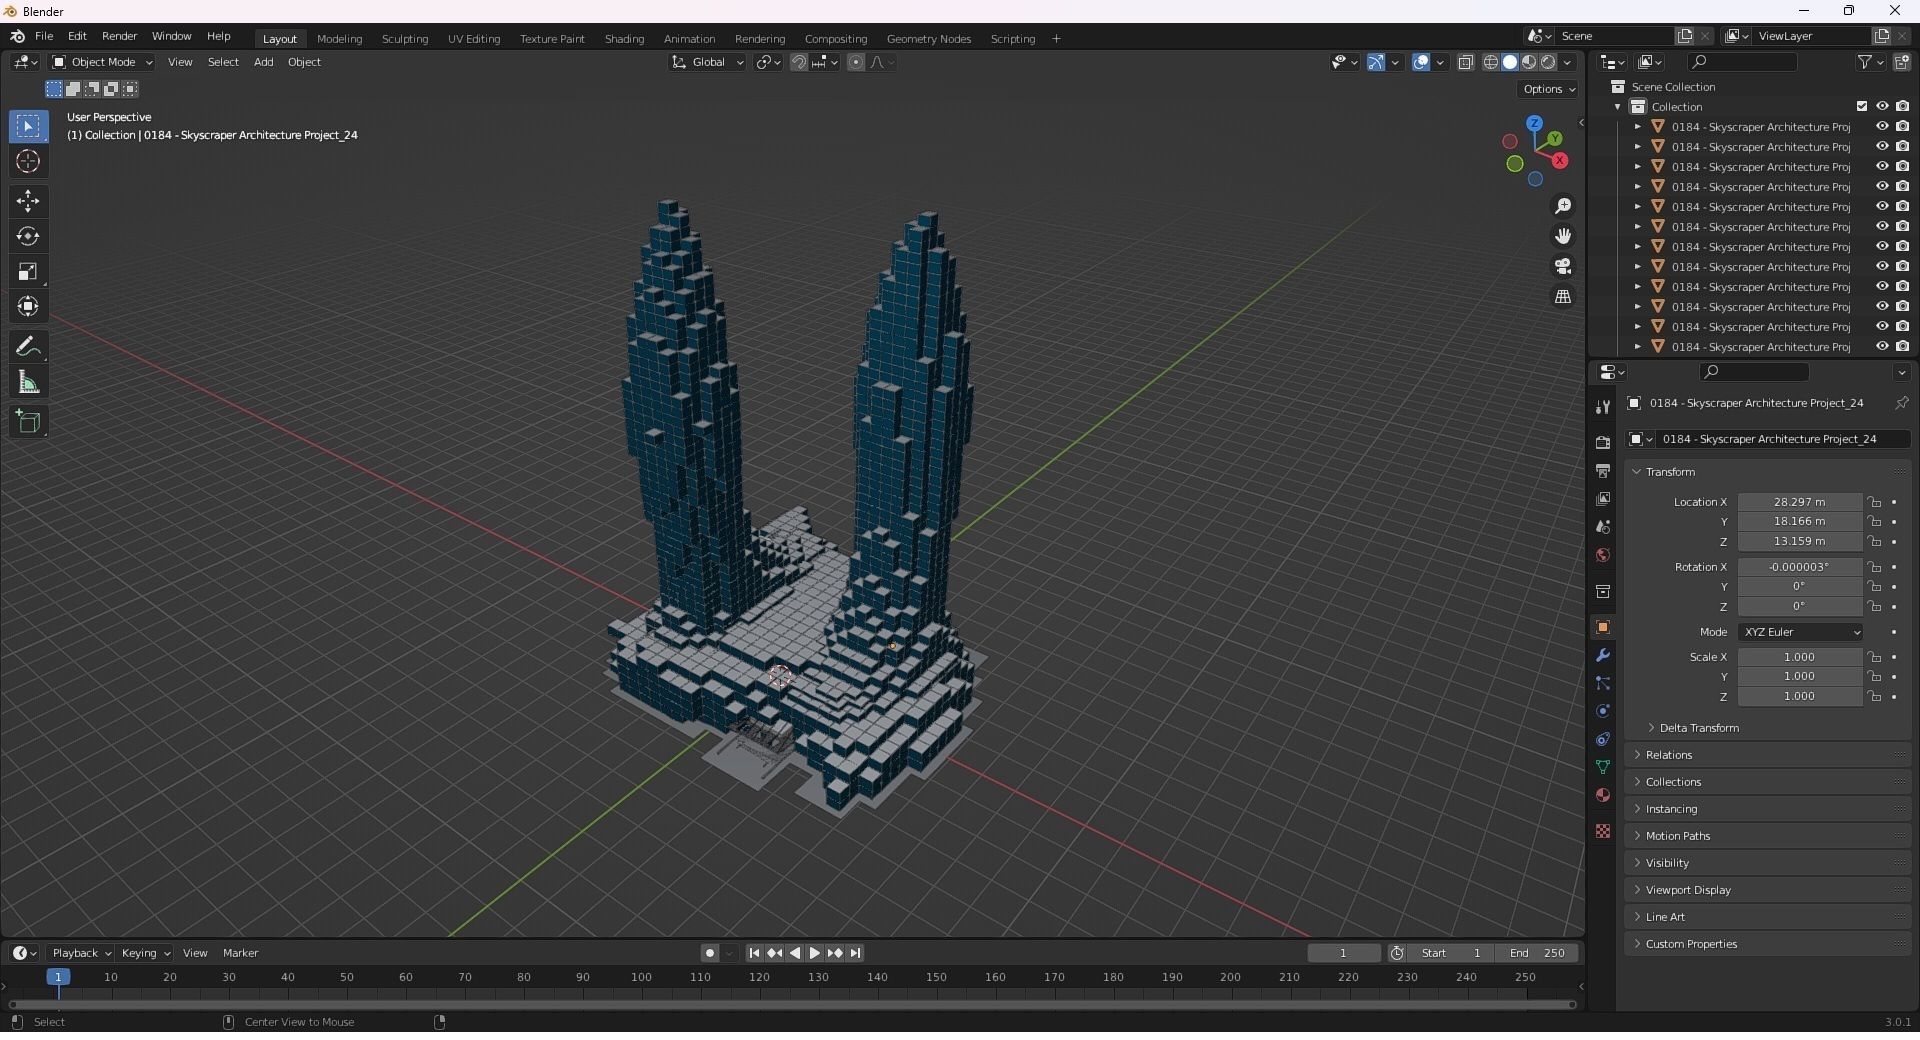Switch to the Modeling workspace tab
Viewport: 1920px width, 1040px height.
click(x=339, y=39)
